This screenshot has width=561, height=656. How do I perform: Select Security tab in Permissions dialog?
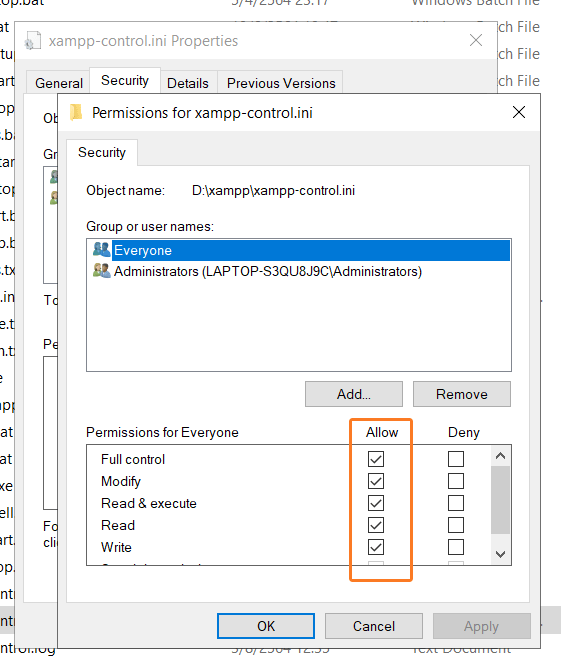point(102,152)
